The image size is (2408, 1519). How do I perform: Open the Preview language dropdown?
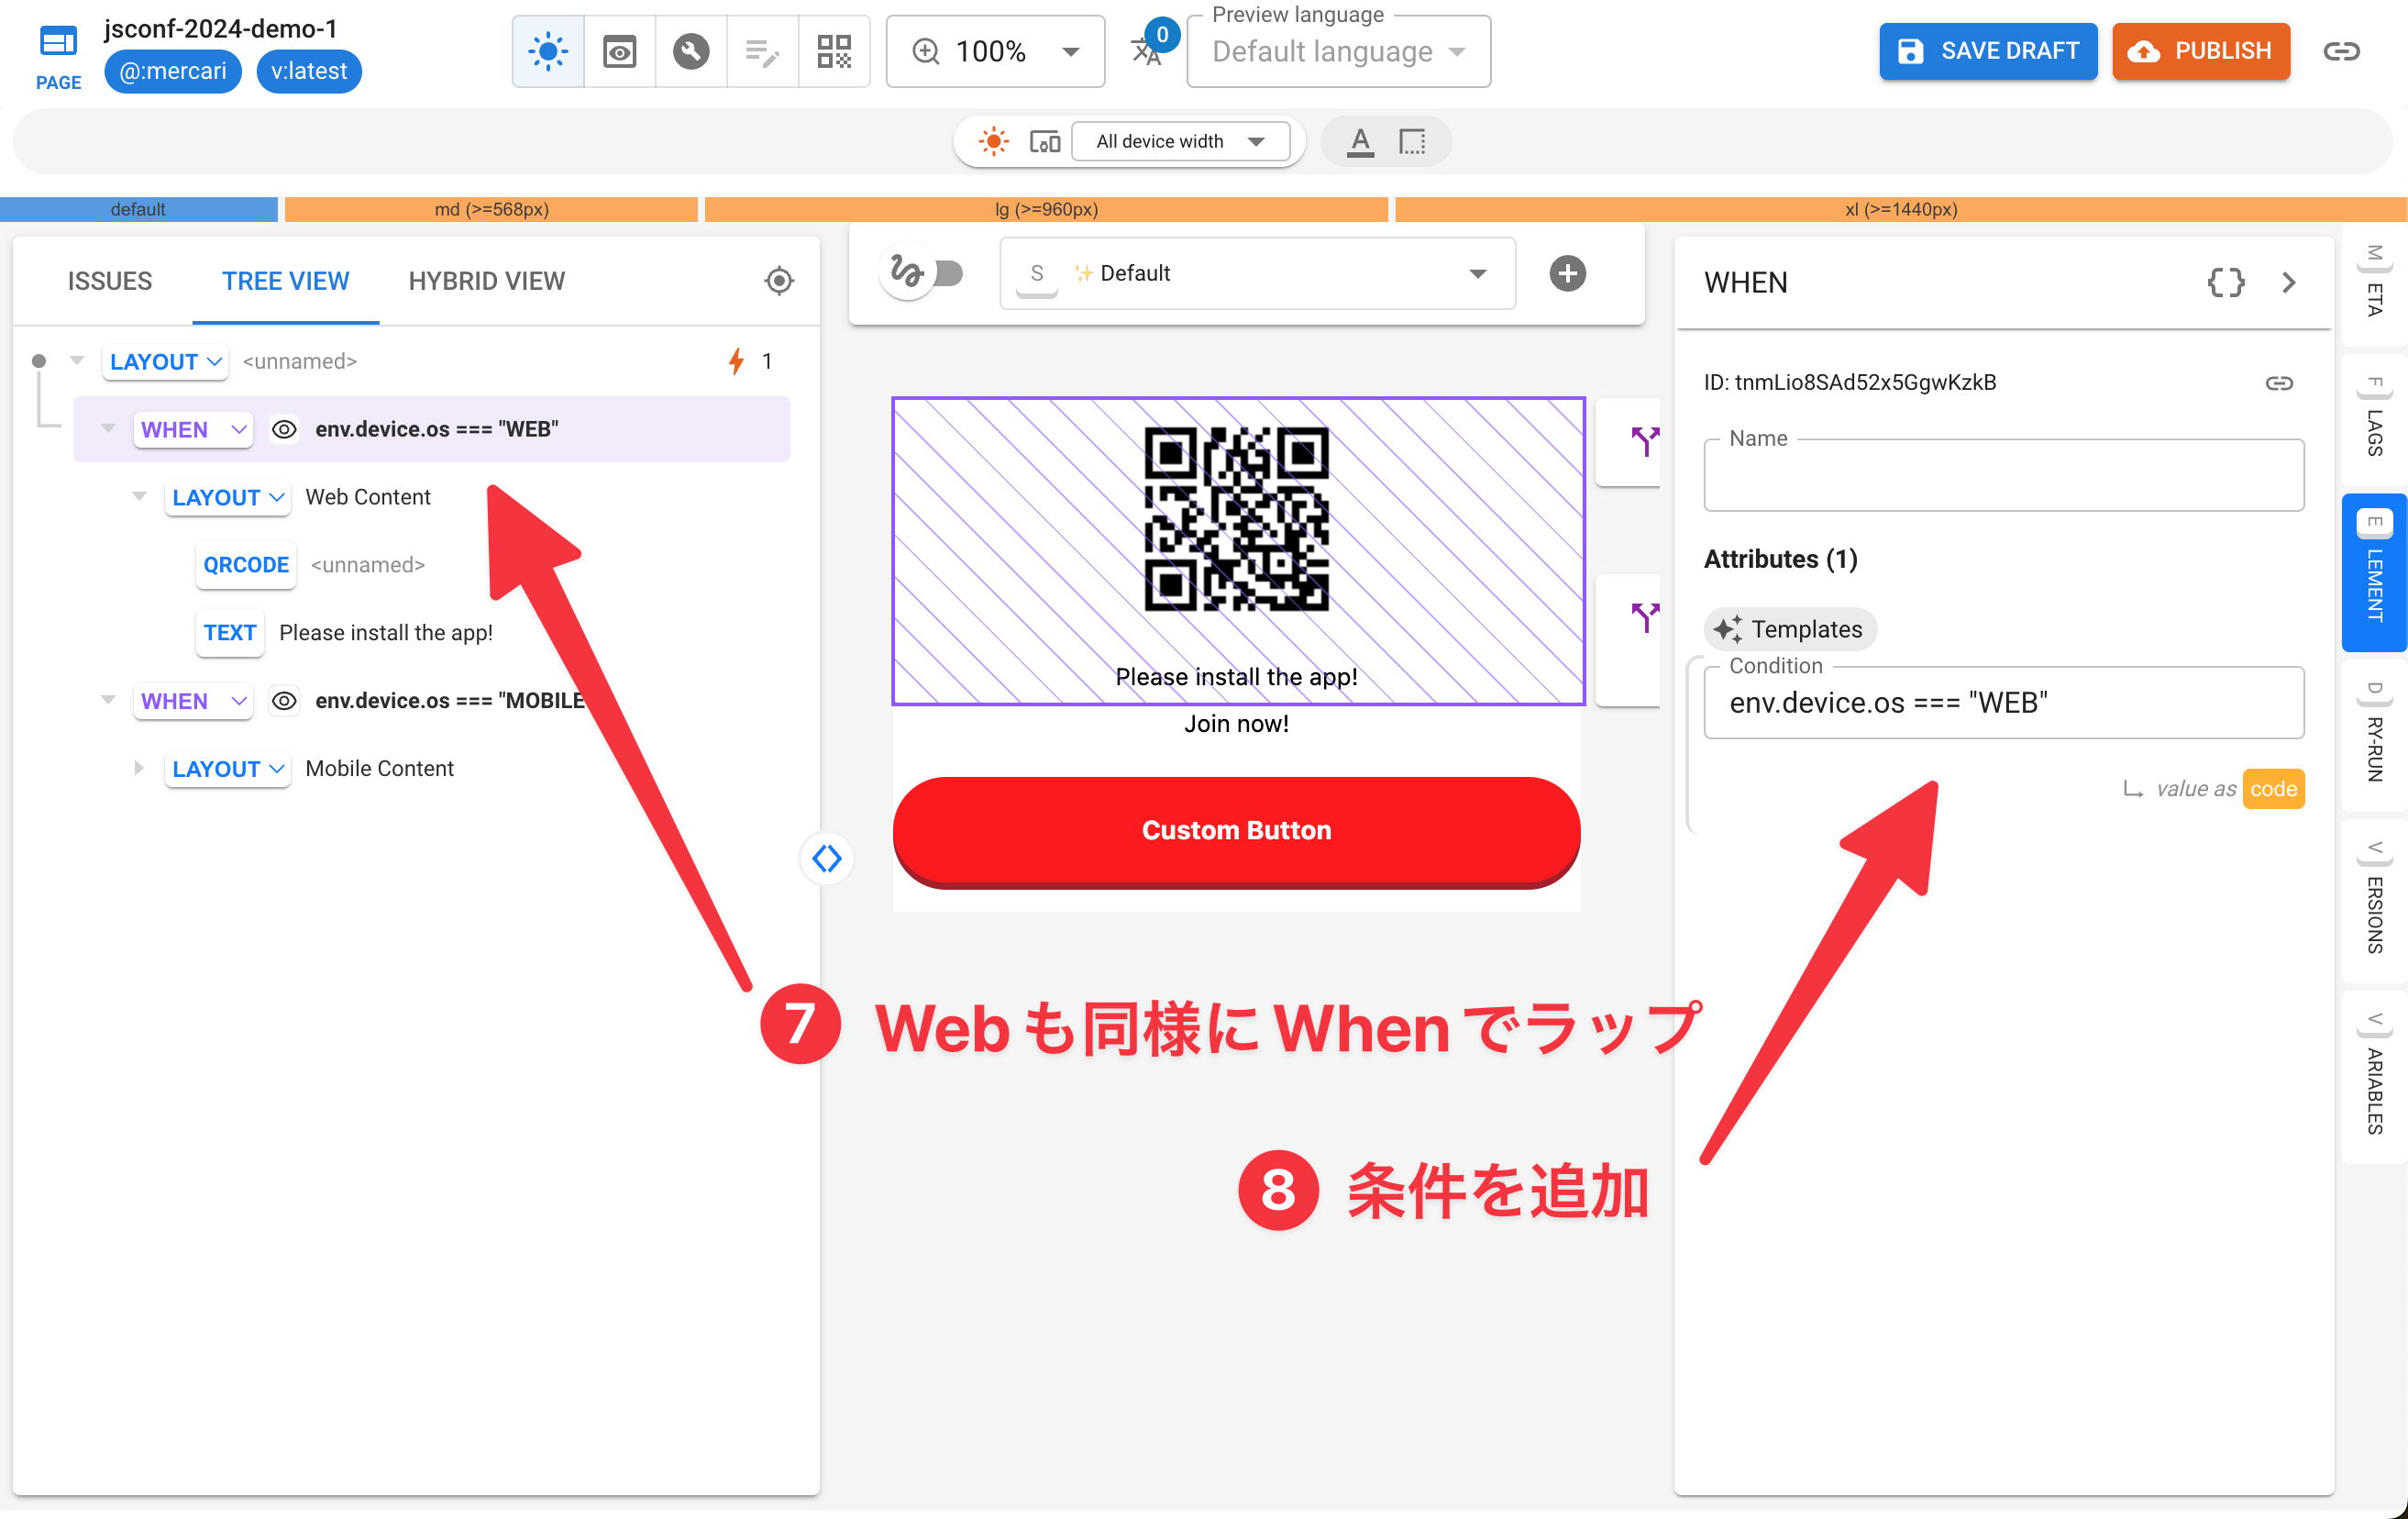pos(1338,51)
